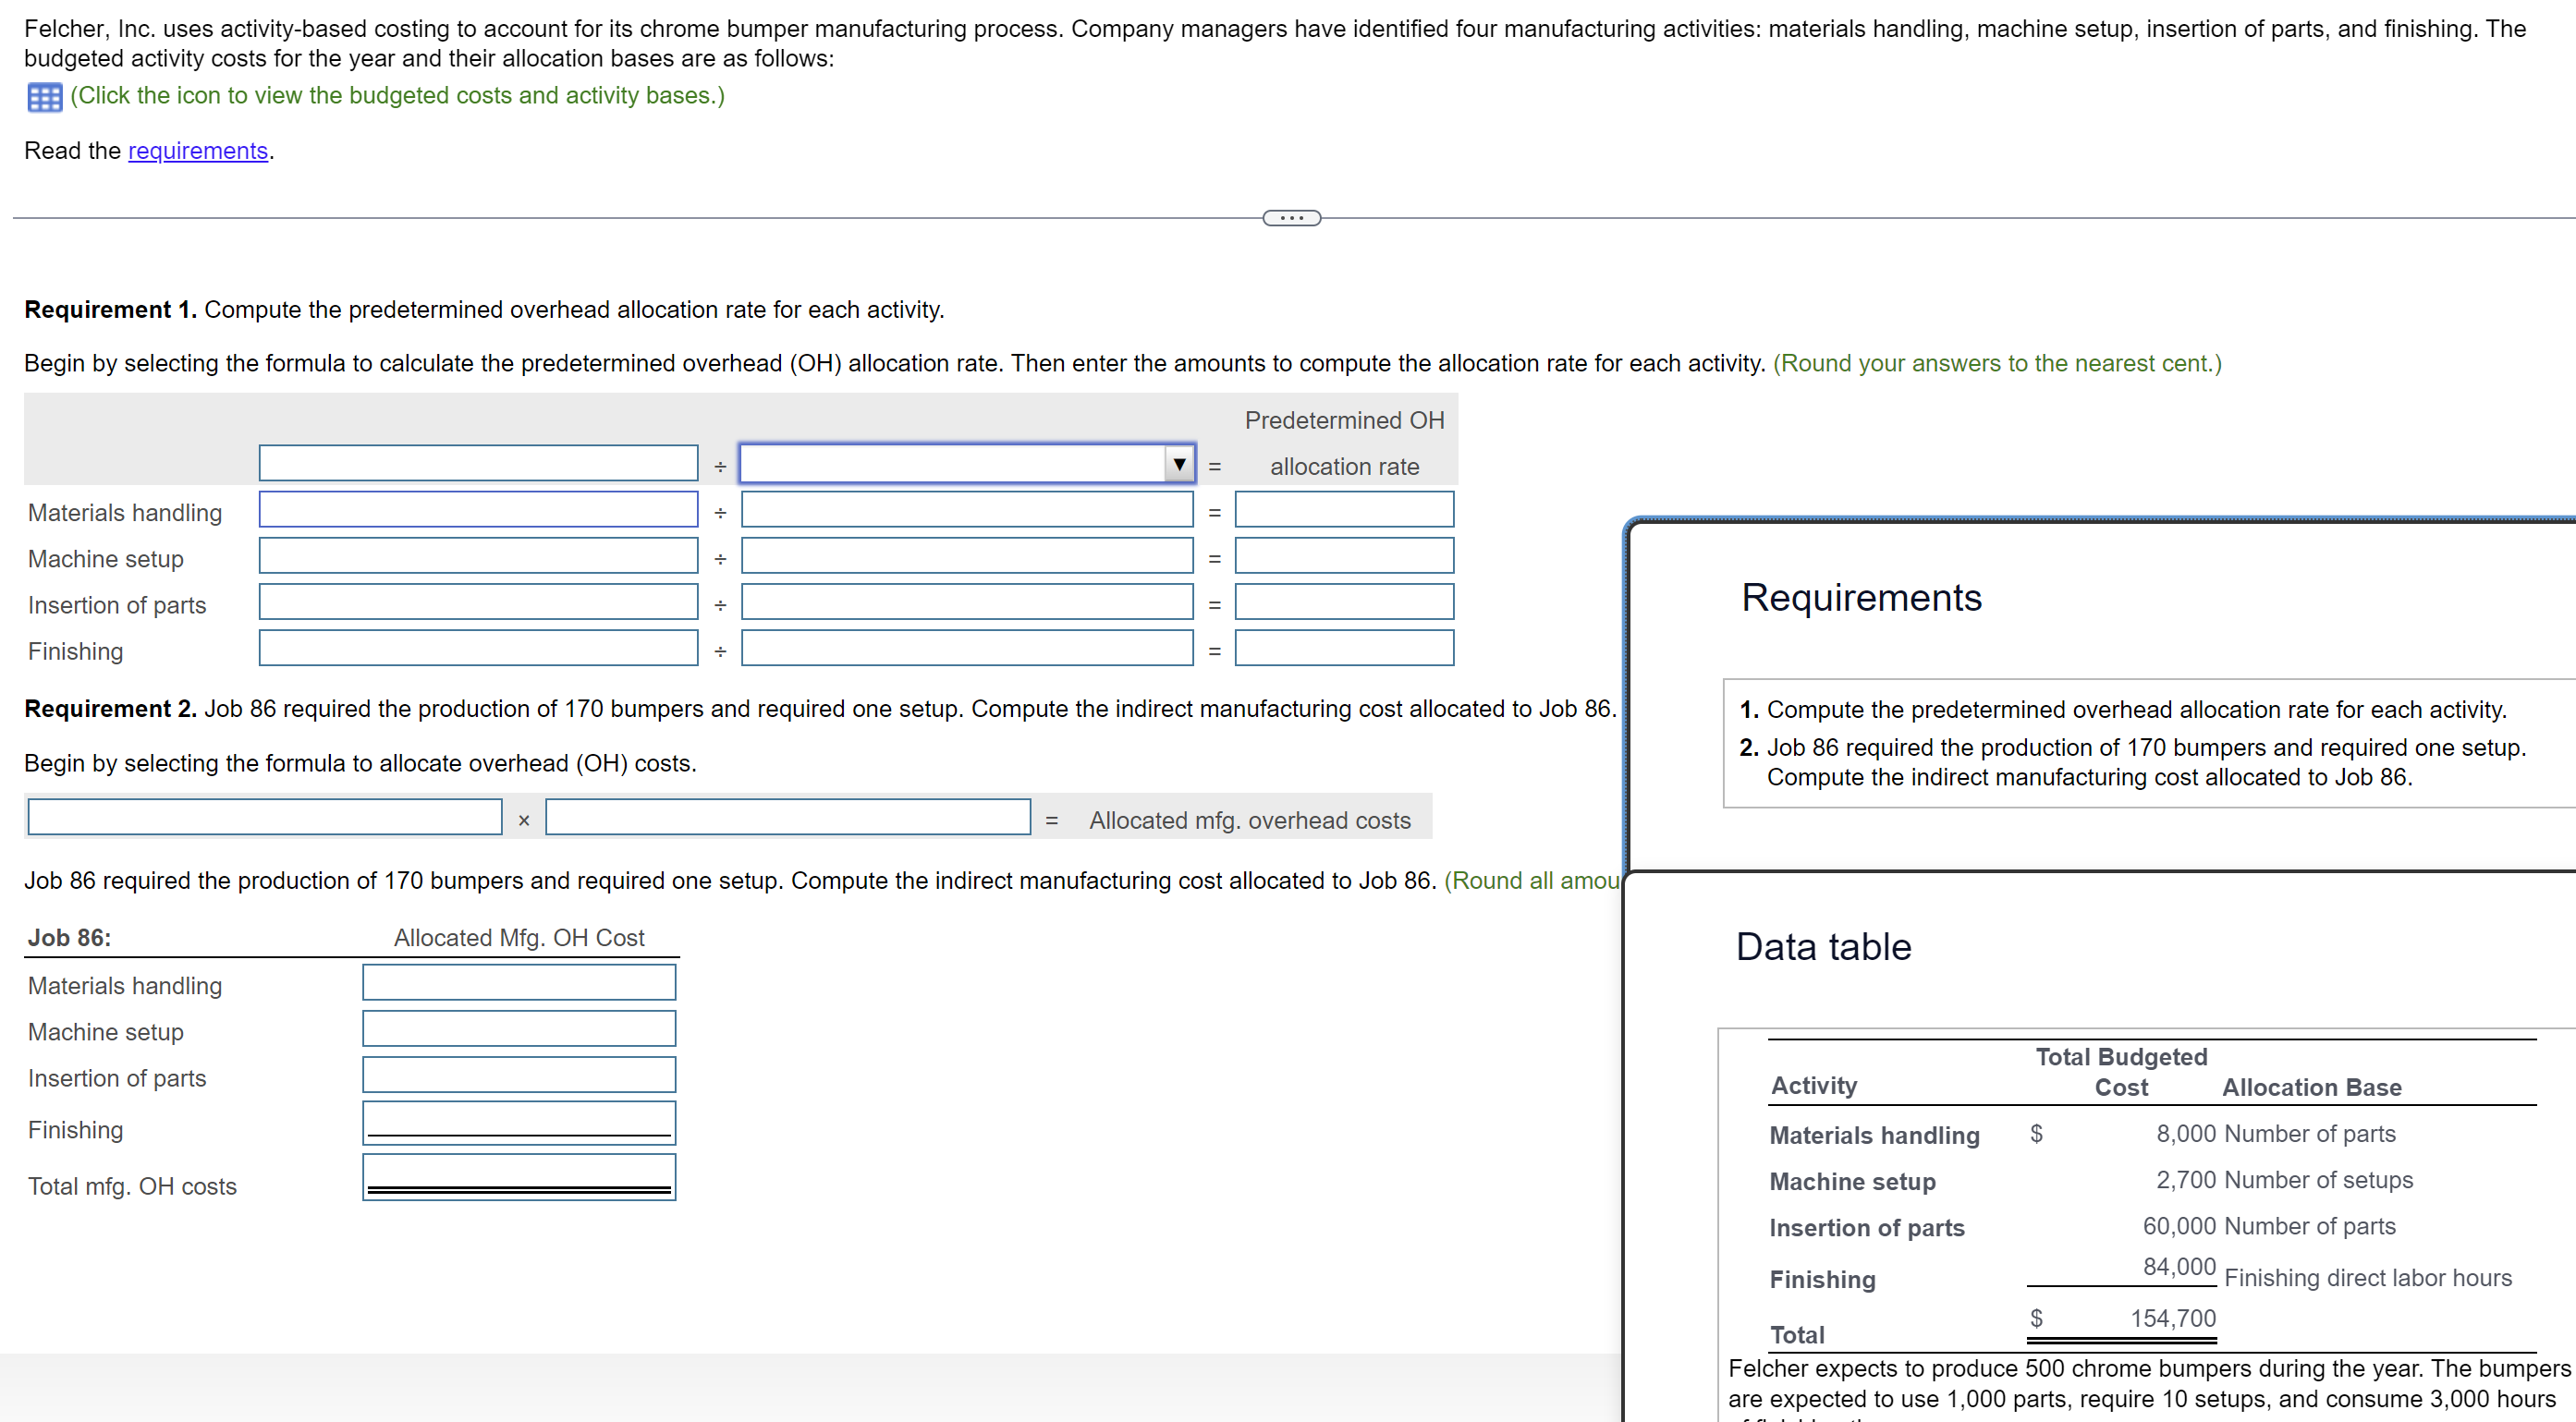2576x1422 pixels.
Task: Click the data table grid icon
Action: (45, 97)
